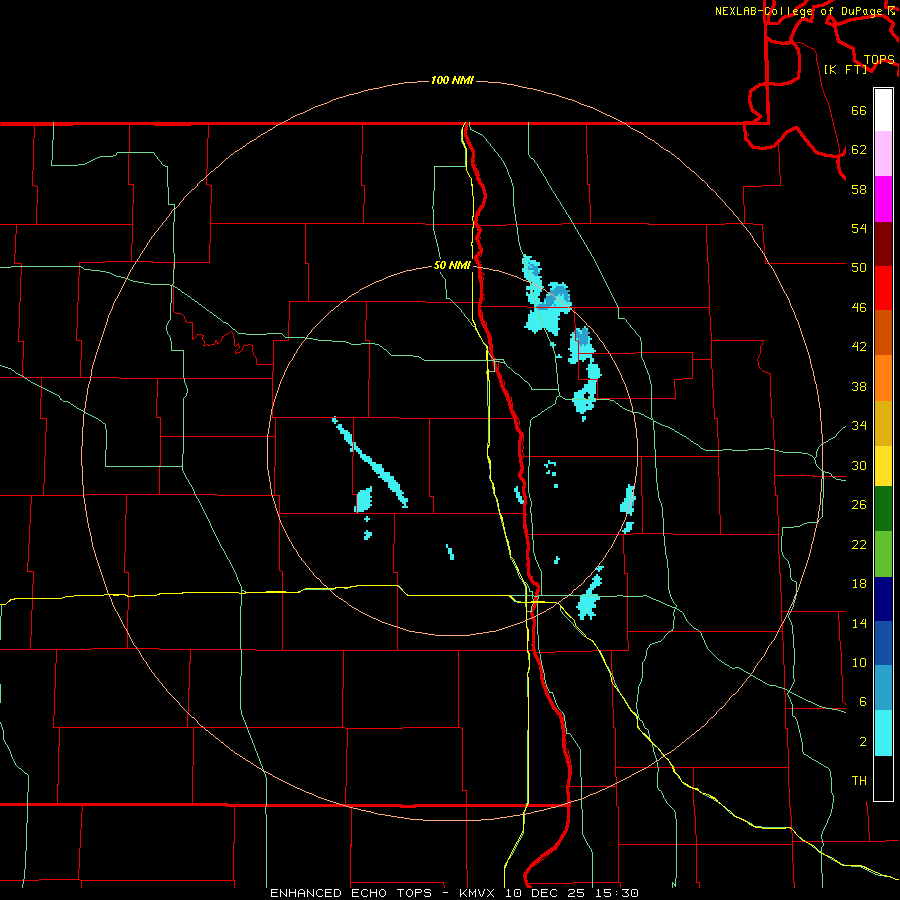Click the light pink legend swatch
Image resolution: width=900 pixels, height=900 pixels.
tap(883, 154)
